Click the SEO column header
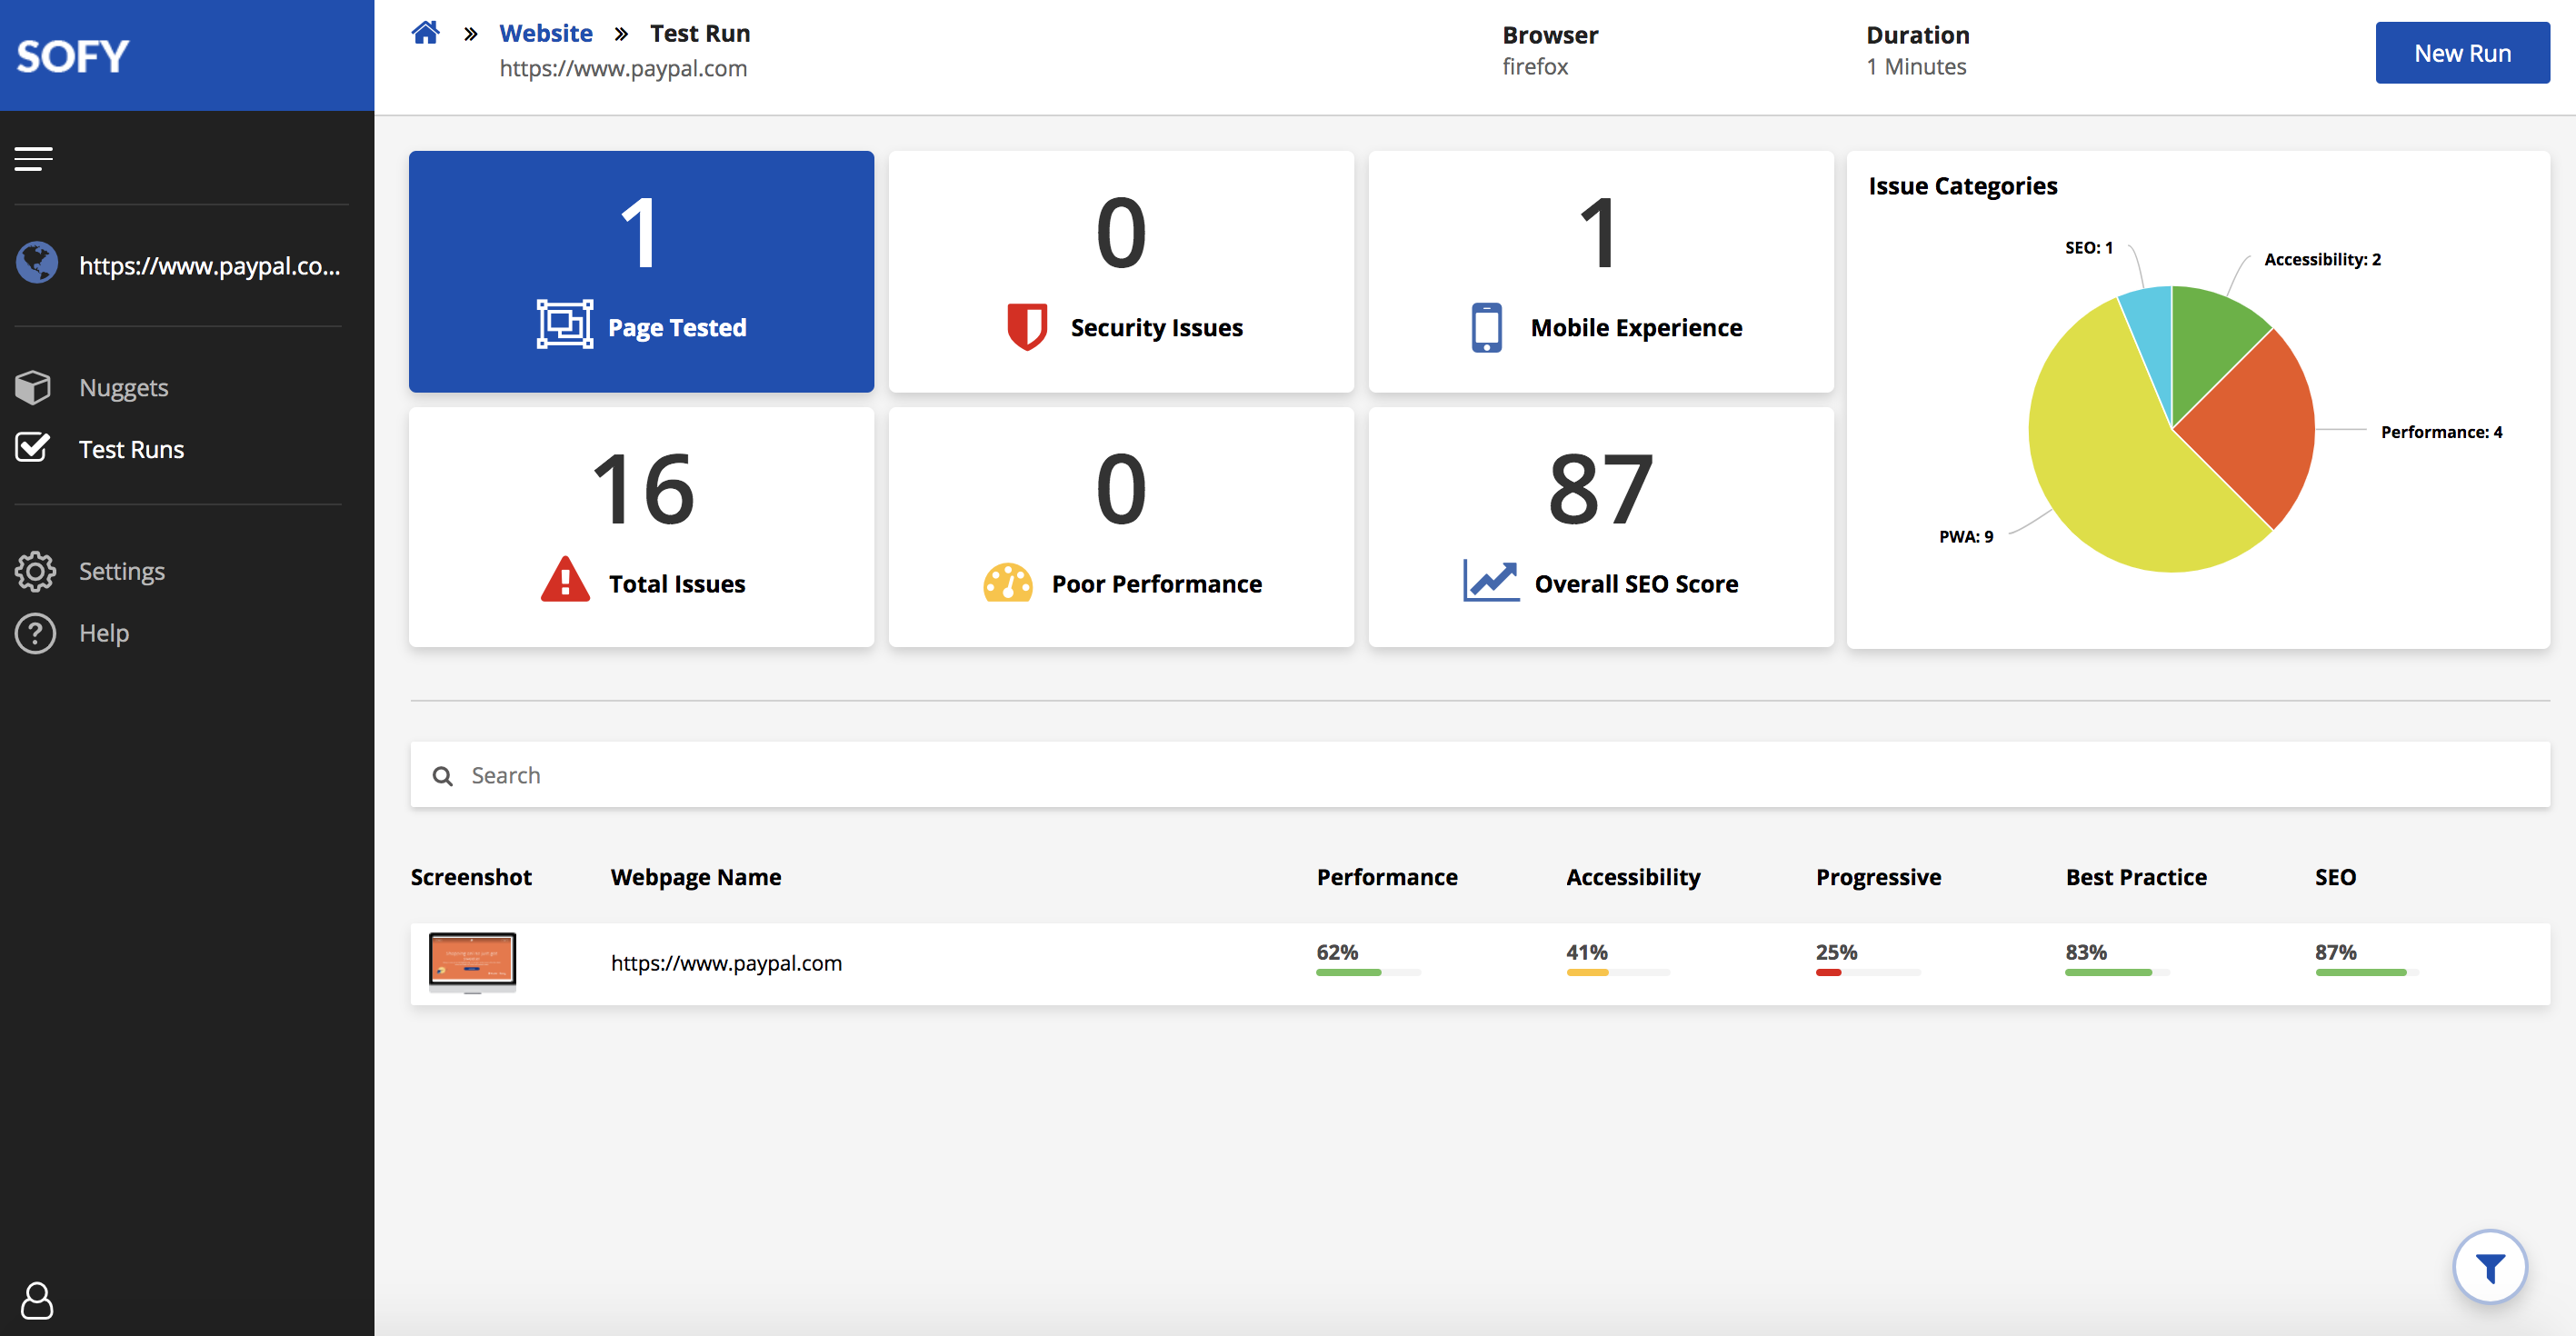 click(2335, 877)
